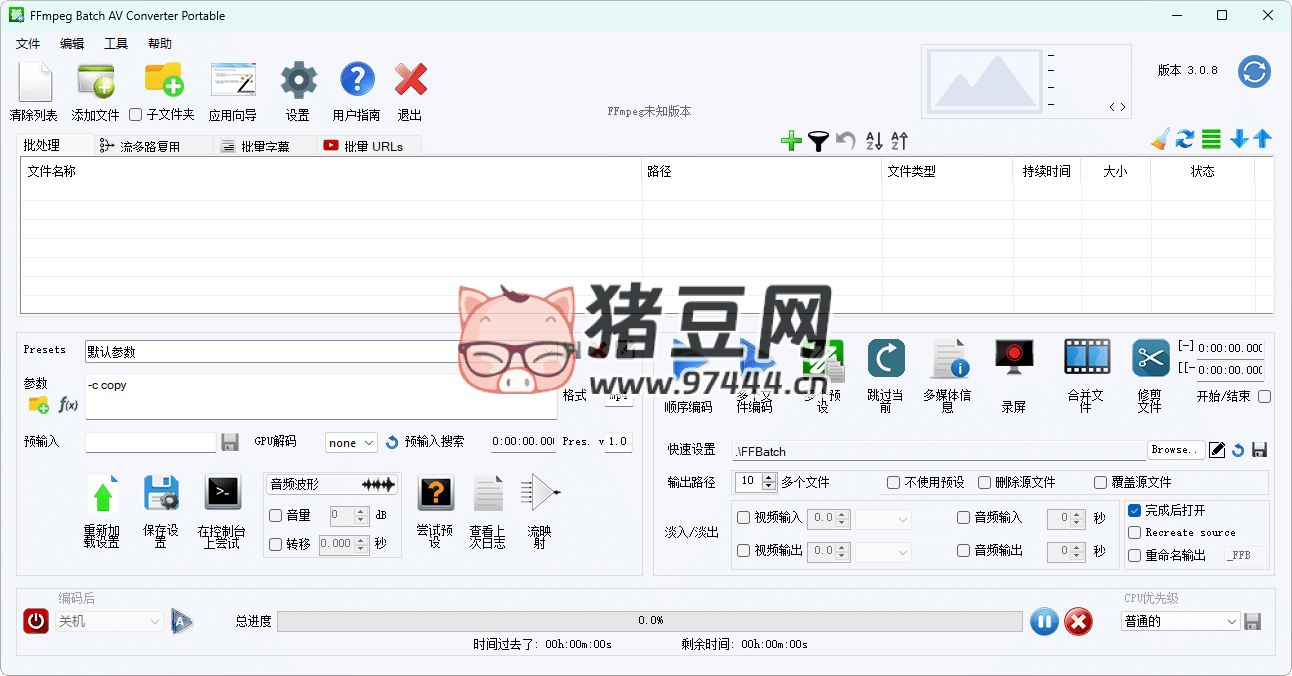Enable 音频输出 fade checkbox
Image resolution: width=1292 pixels, height=676 pixels.
coord(964,551)
